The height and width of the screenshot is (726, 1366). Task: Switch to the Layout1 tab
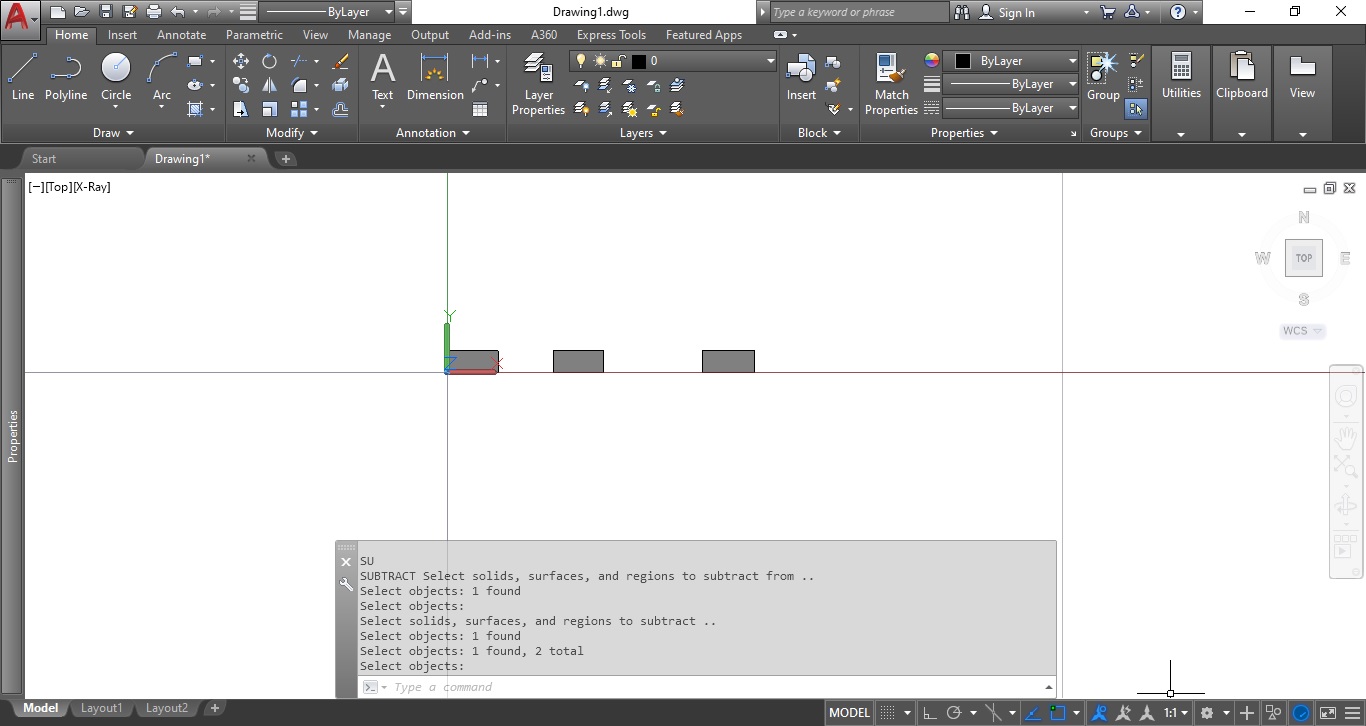(x=101, y=708)
